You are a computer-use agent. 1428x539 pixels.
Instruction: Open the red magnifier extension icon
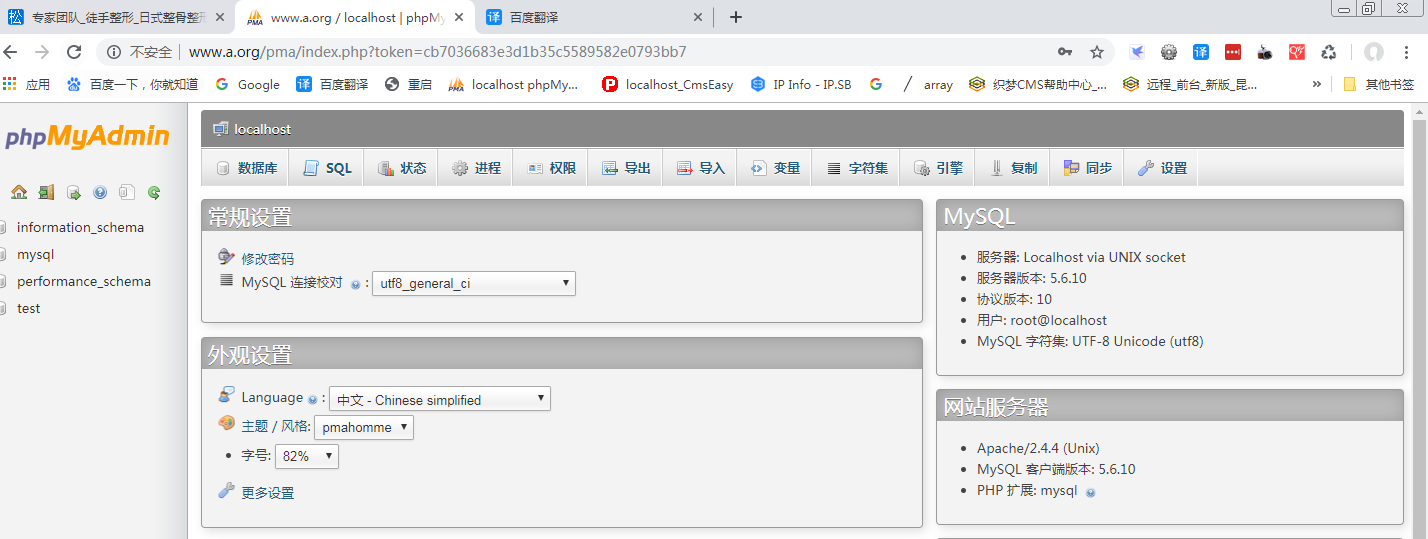1297,52
